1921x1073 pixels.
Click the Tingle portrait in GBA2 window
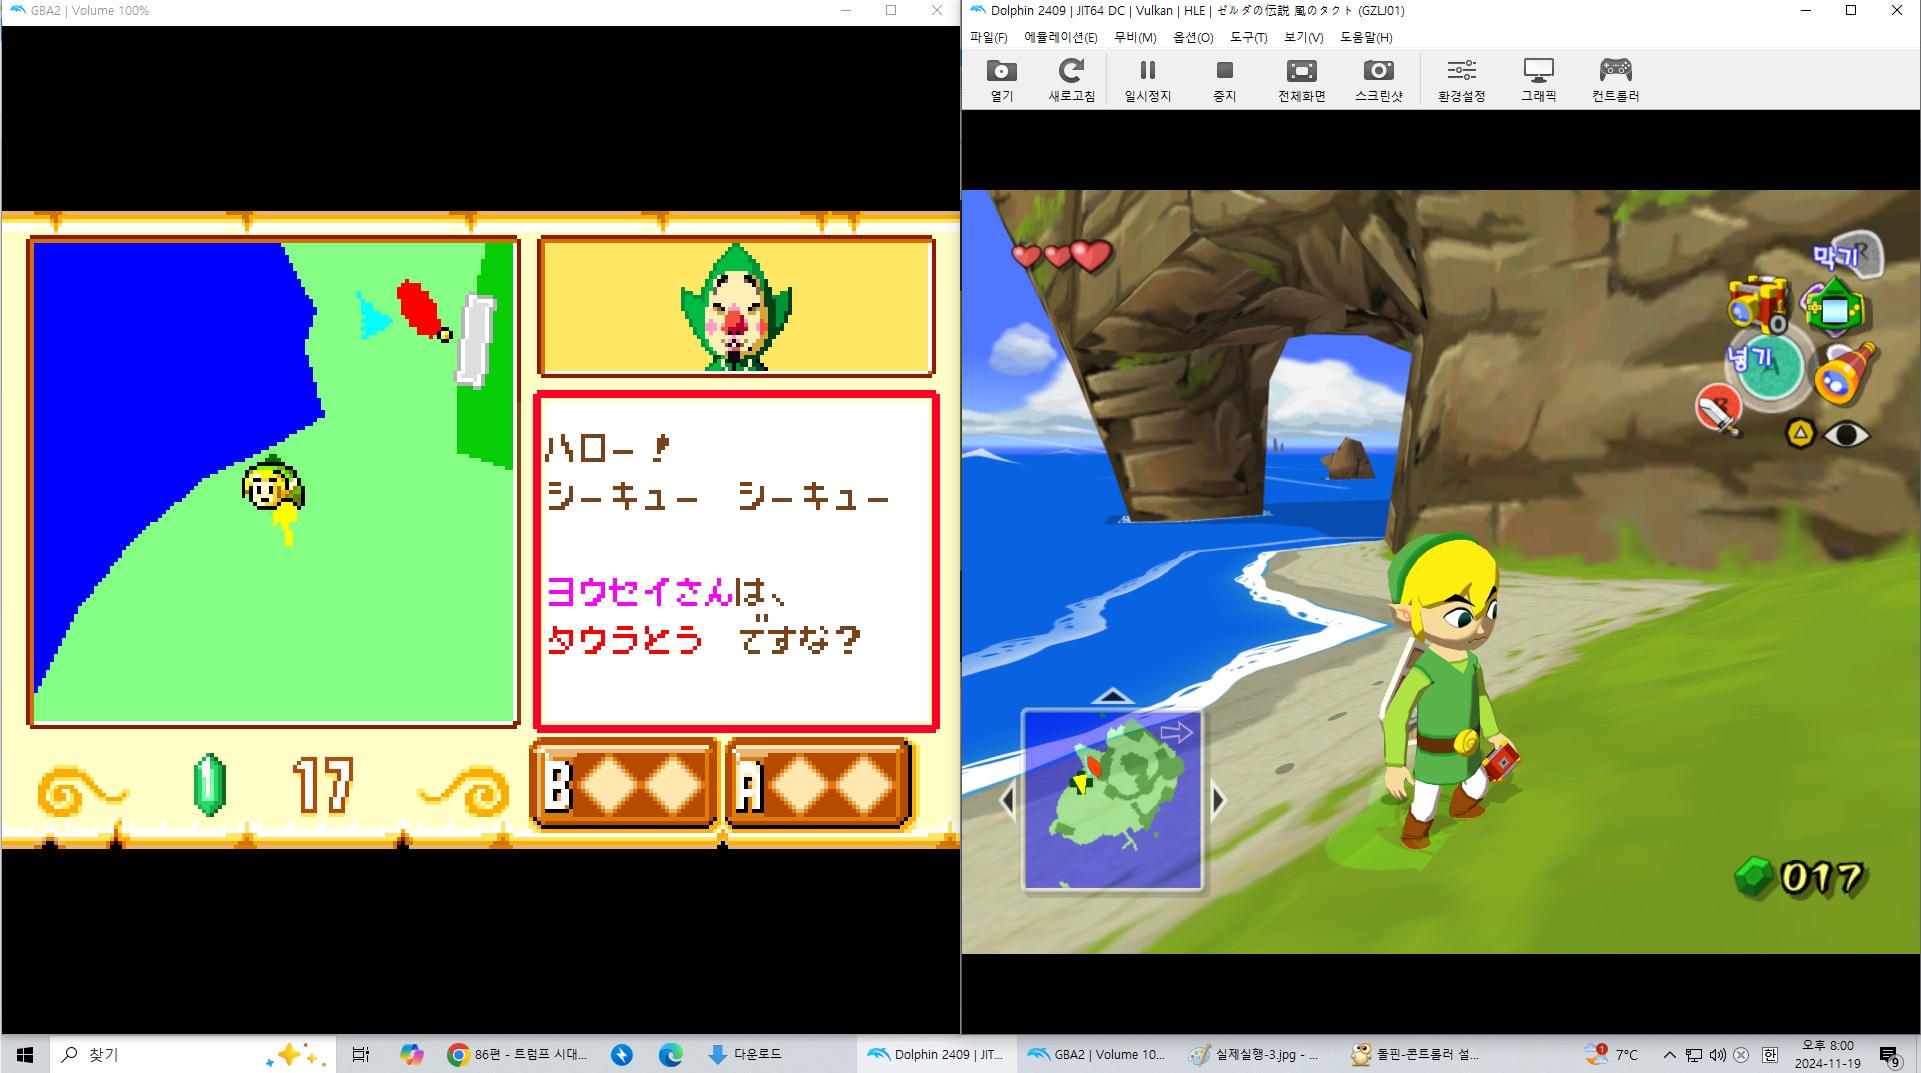click(x=736, y=307)
